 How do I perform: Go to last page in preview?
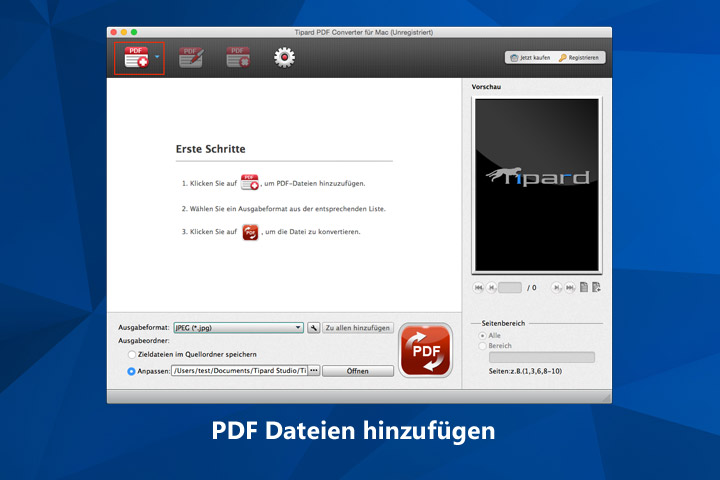tap(570, 288)
